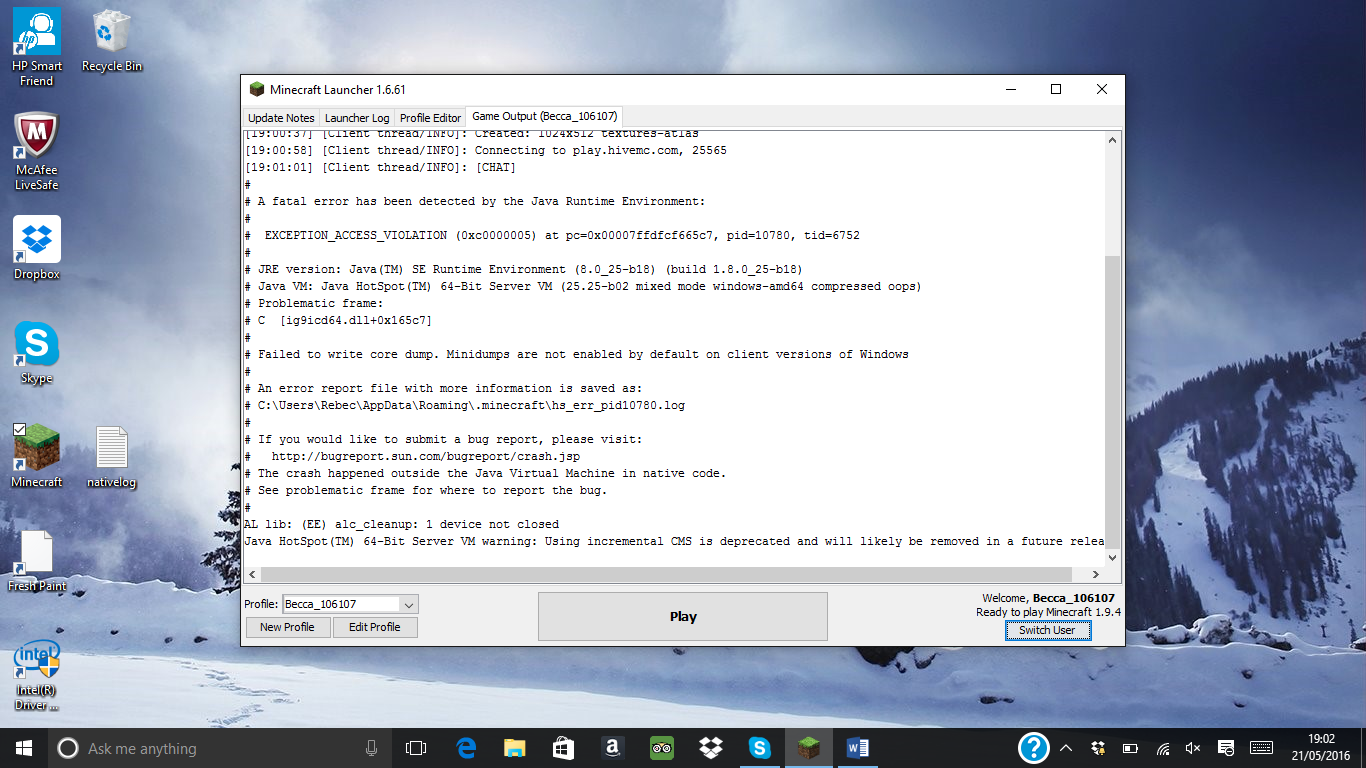
Task: Click the '[CHAT]' log line
Action: tap(380, 167)
